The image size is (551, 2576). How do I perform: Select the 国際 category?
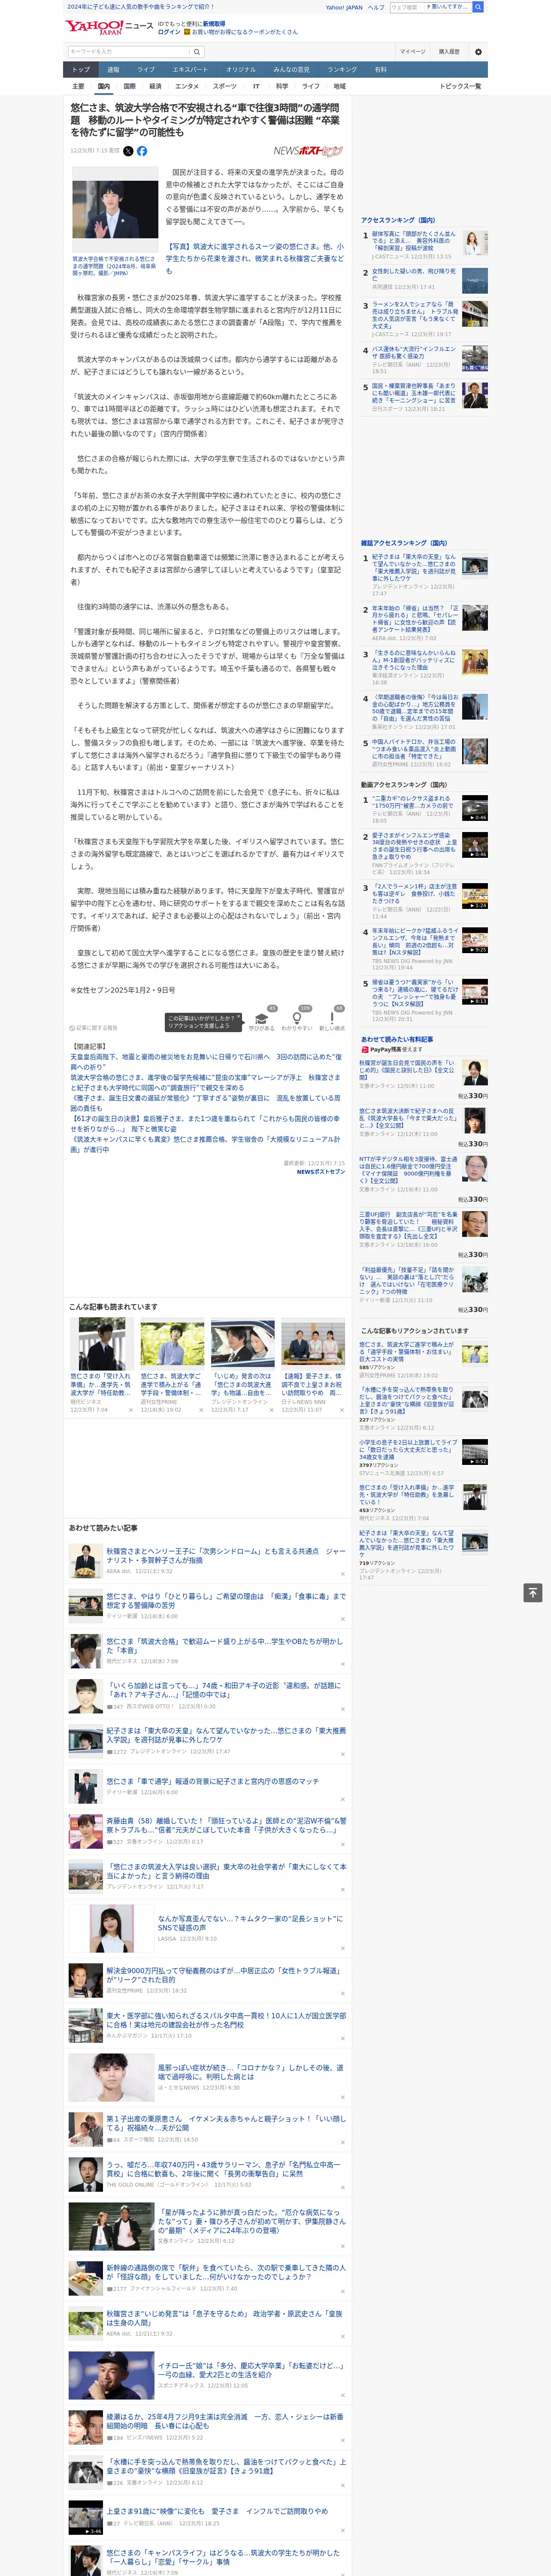tap(129, 86)
